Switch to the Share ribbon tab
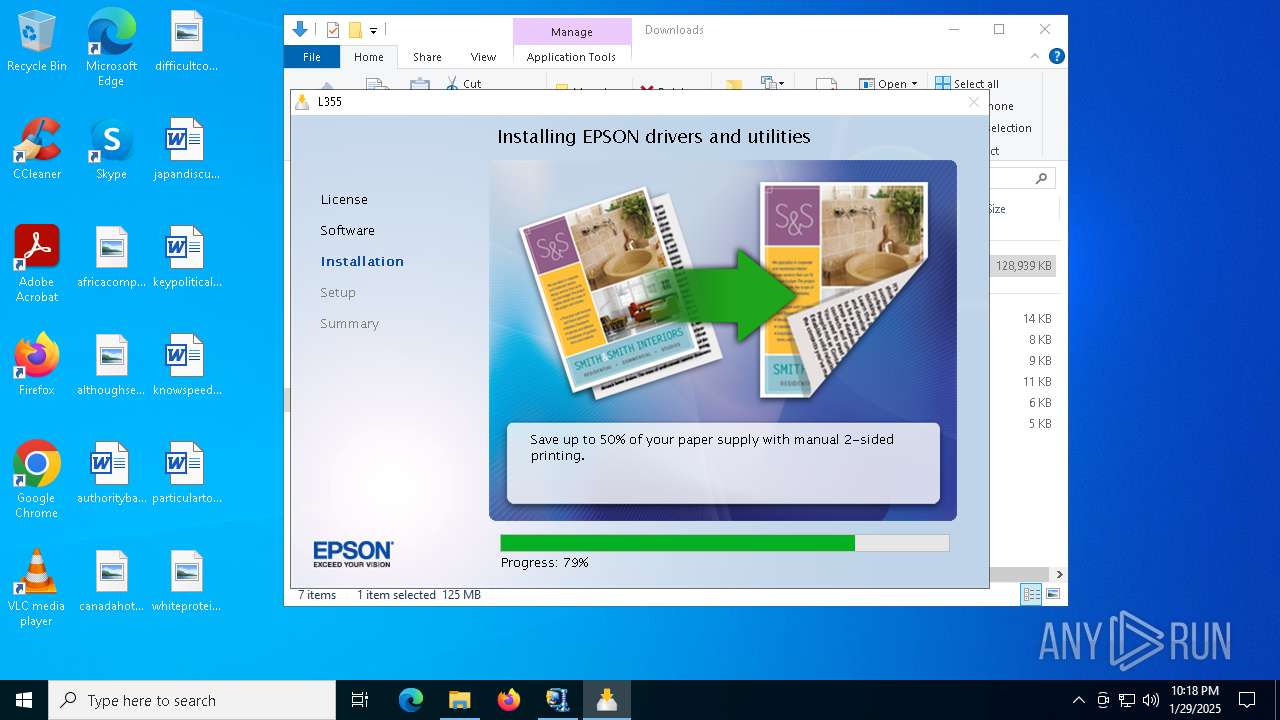 pyautogui.click(x=427, y=57)
